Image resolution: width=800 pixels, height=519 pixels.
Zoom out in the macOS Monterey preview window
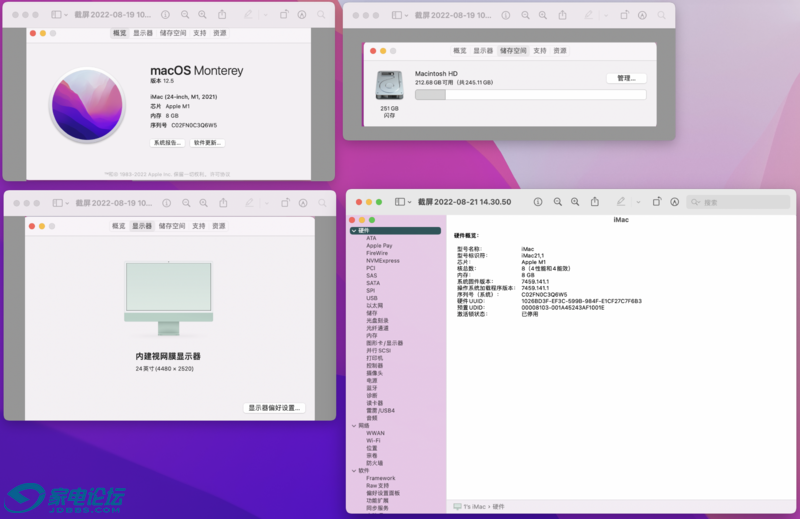185,15
